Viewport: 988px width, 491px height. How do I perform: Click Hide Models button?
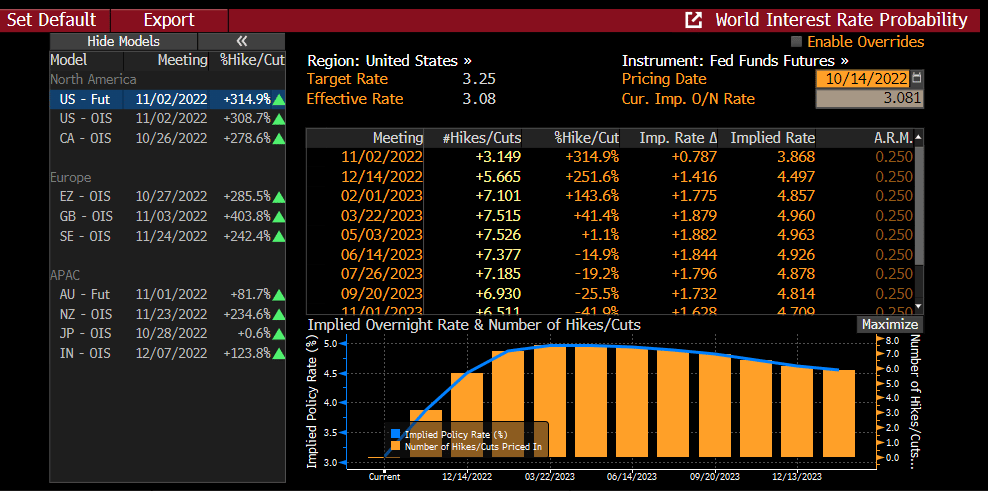[x=123, y=42]
